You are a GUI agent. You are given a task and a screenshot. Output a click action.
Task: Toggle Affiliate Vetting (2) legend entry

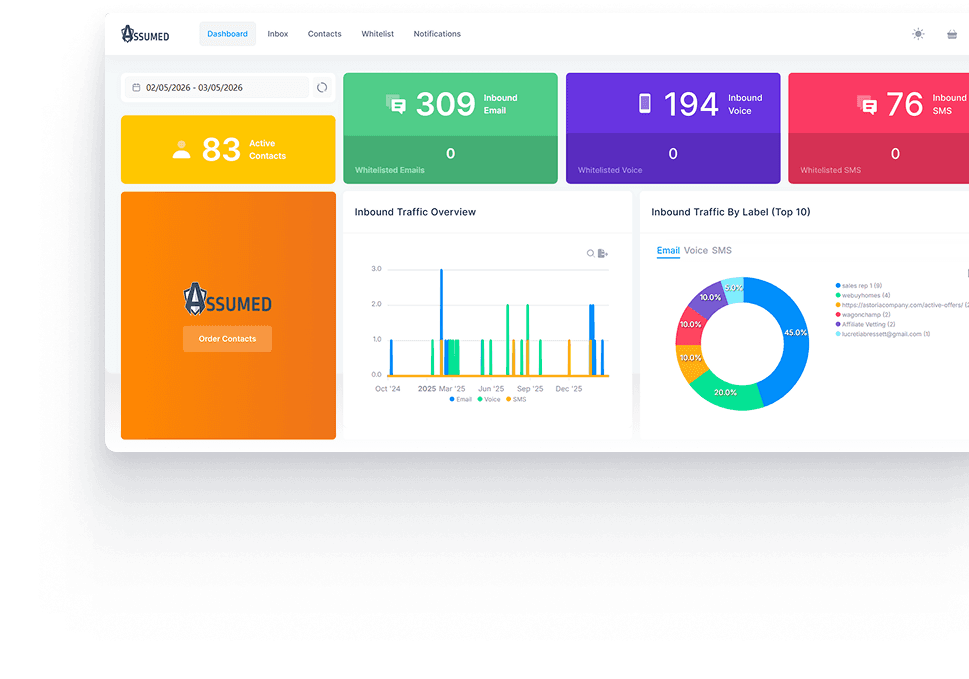865,324
